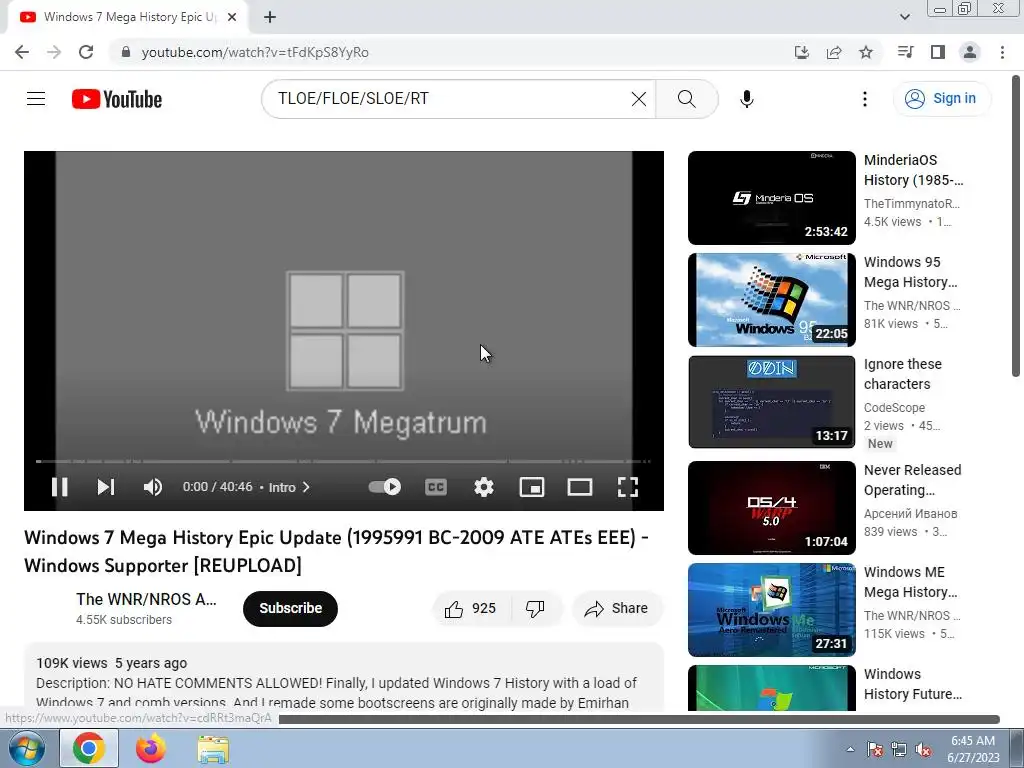
Task: Subscribe to The WNR/NROS channel
Action: 291,608
